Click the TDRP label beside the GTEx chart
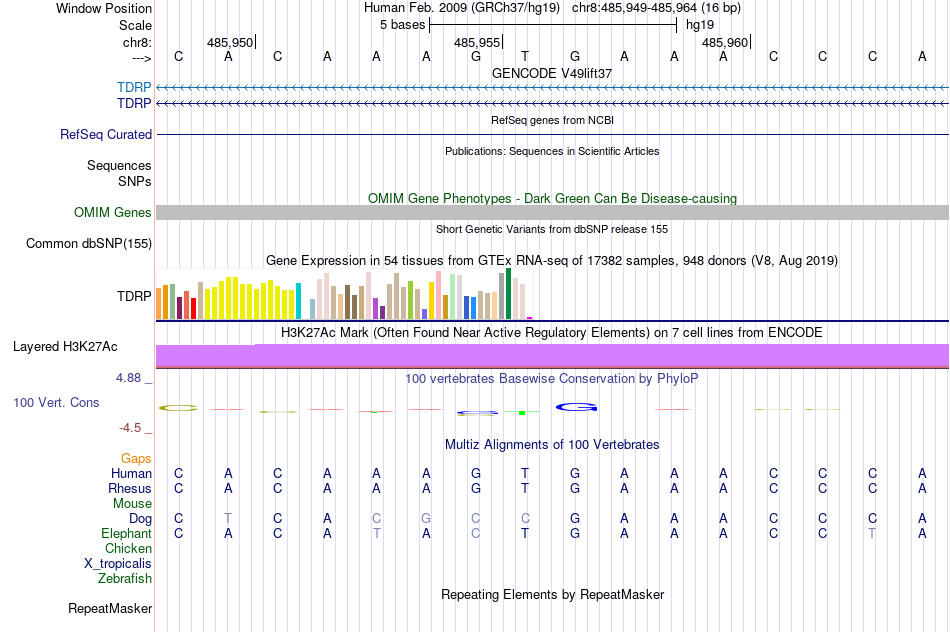950x632 pixels. [x=134, y=296]
